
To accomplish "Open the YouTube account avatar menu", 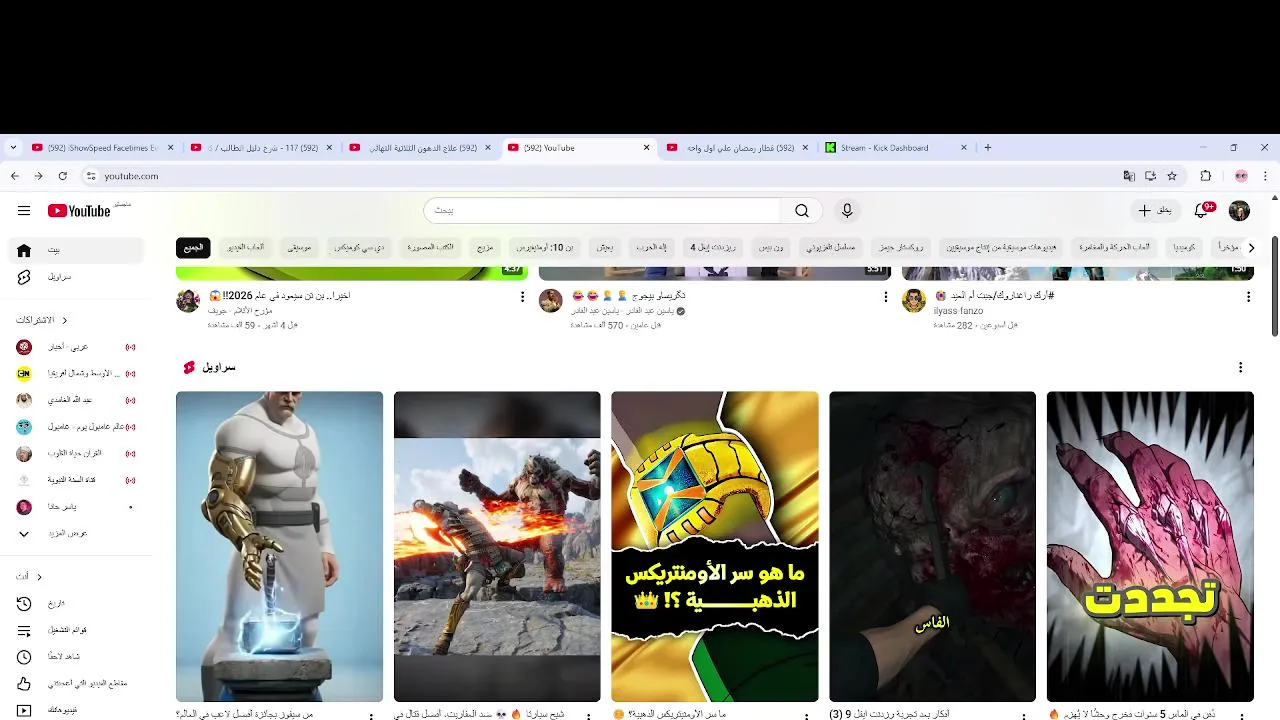I will pyautogui.click(x=1239, y=211).
